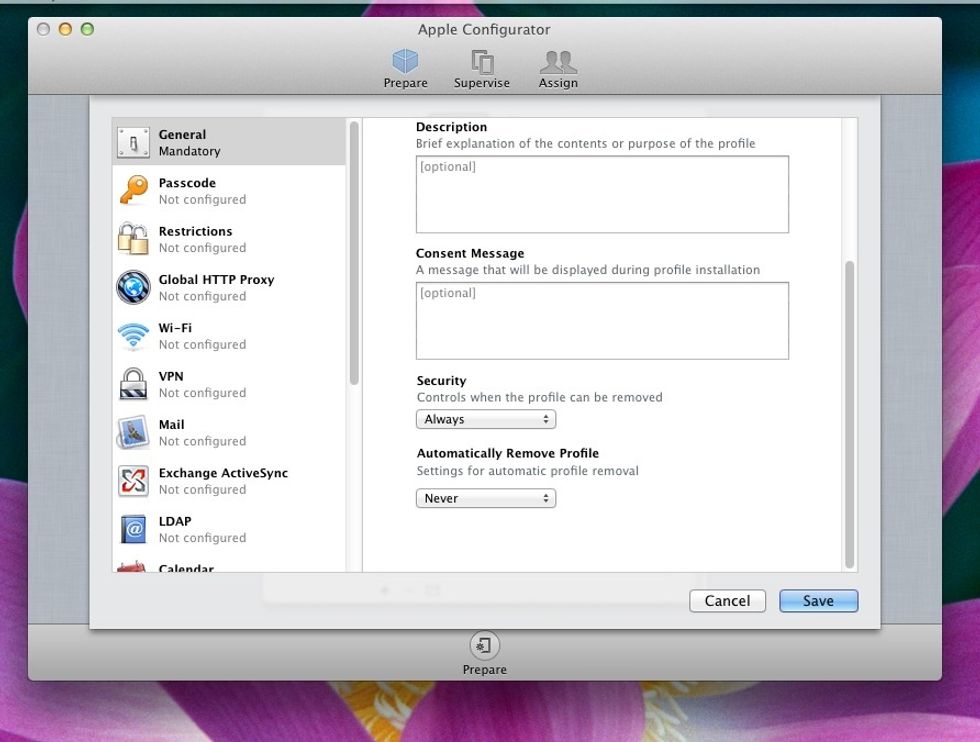Click the Wi-Fi signal icon
Viewport: 980px width, 742px height.
click(133, 336)
